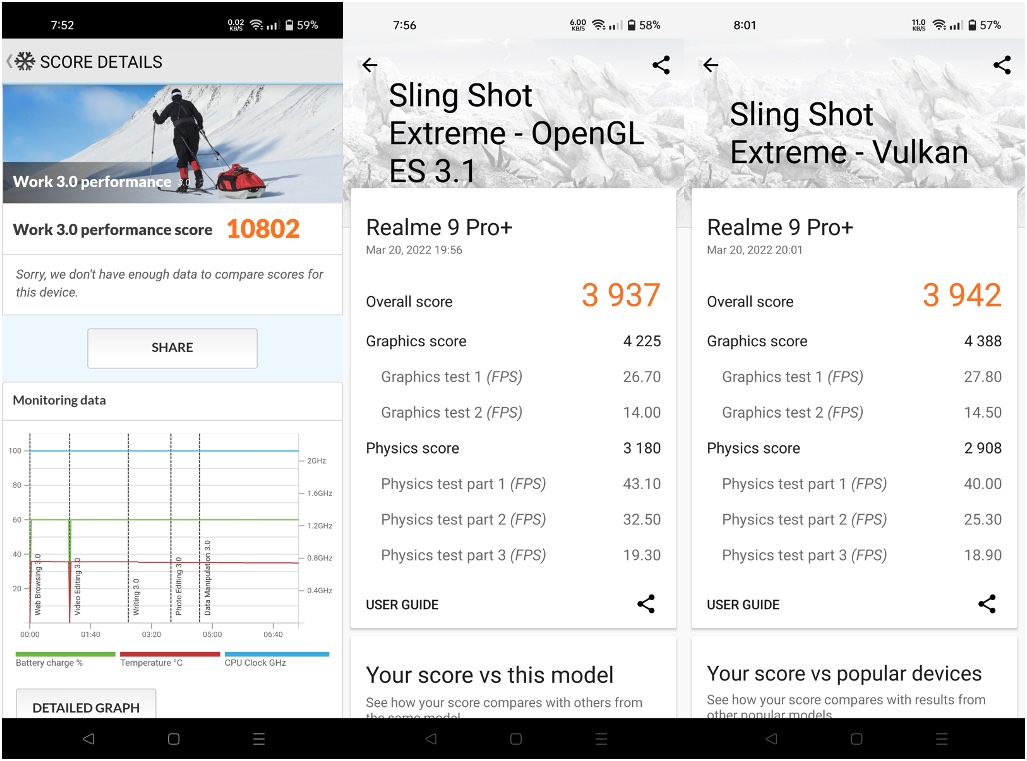1027x761 pixels.
Task: Share from top of Vulkan screen
Action: pyautogui.click(x=1002, y=65)
